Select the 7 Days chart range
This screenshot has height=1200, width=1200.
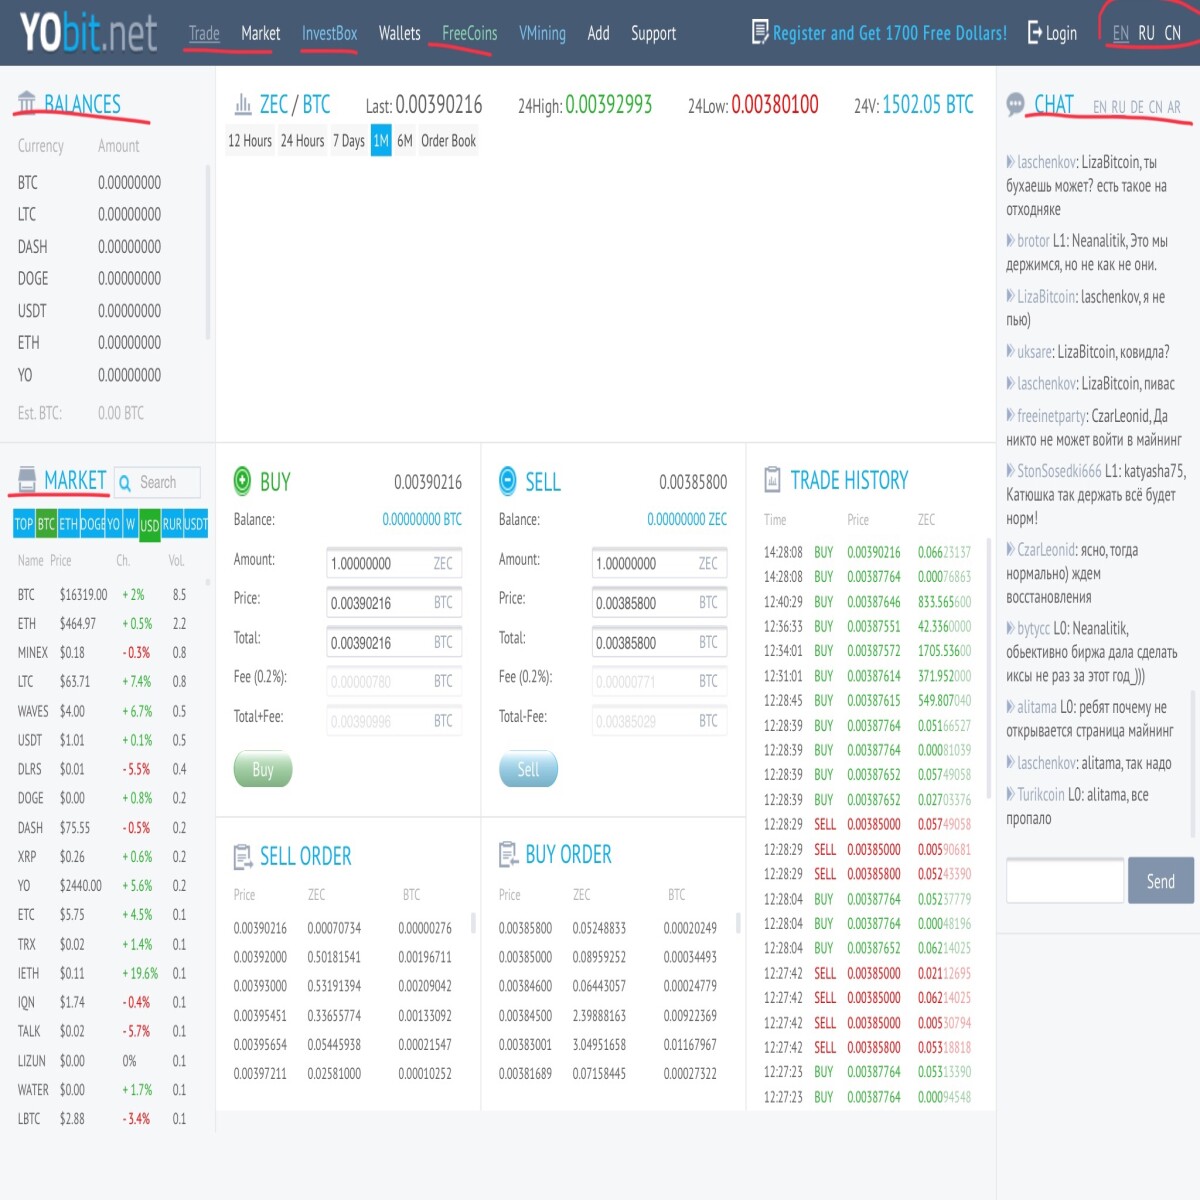pos(349,141)
